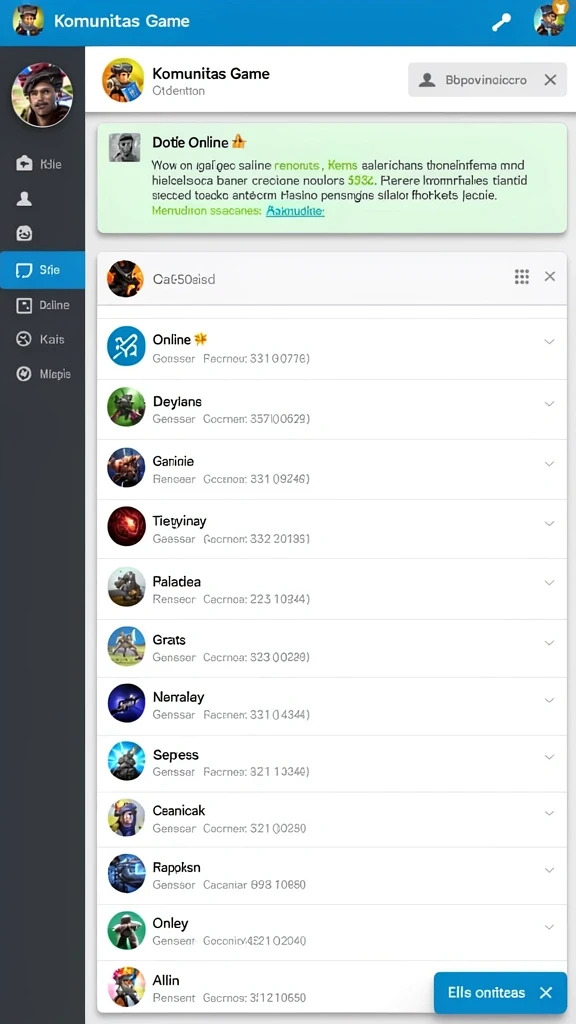Select the Paladea list entry name

coord(176,581)
